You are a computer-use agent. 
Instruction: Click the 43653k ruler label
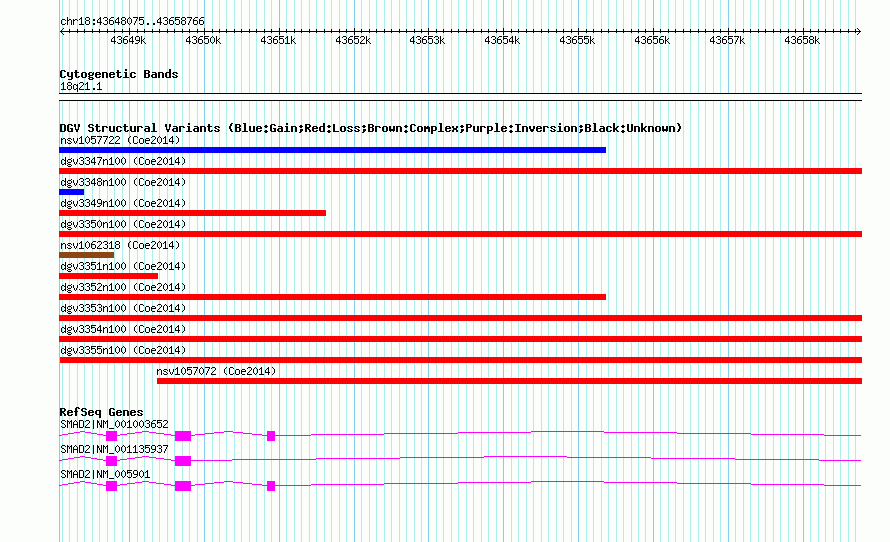tap(427, 40)
